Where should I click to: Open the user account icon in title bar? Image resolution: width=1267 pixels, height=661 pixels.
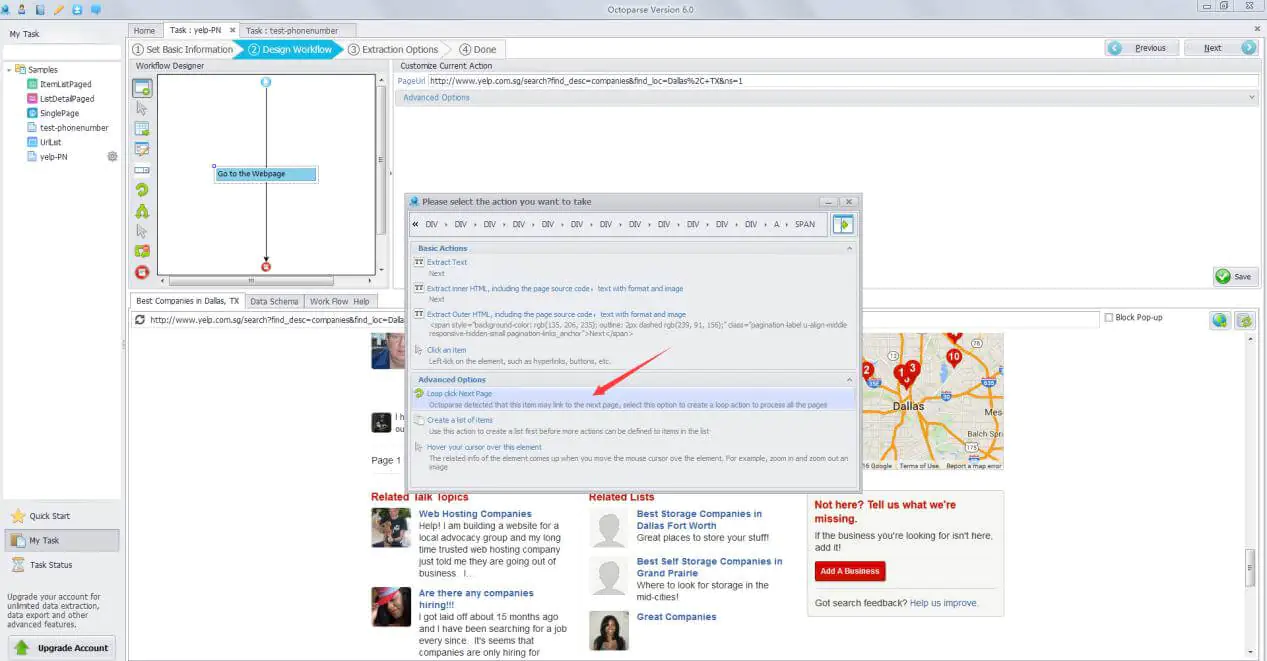pyautogui.click(x=22, y=9)
